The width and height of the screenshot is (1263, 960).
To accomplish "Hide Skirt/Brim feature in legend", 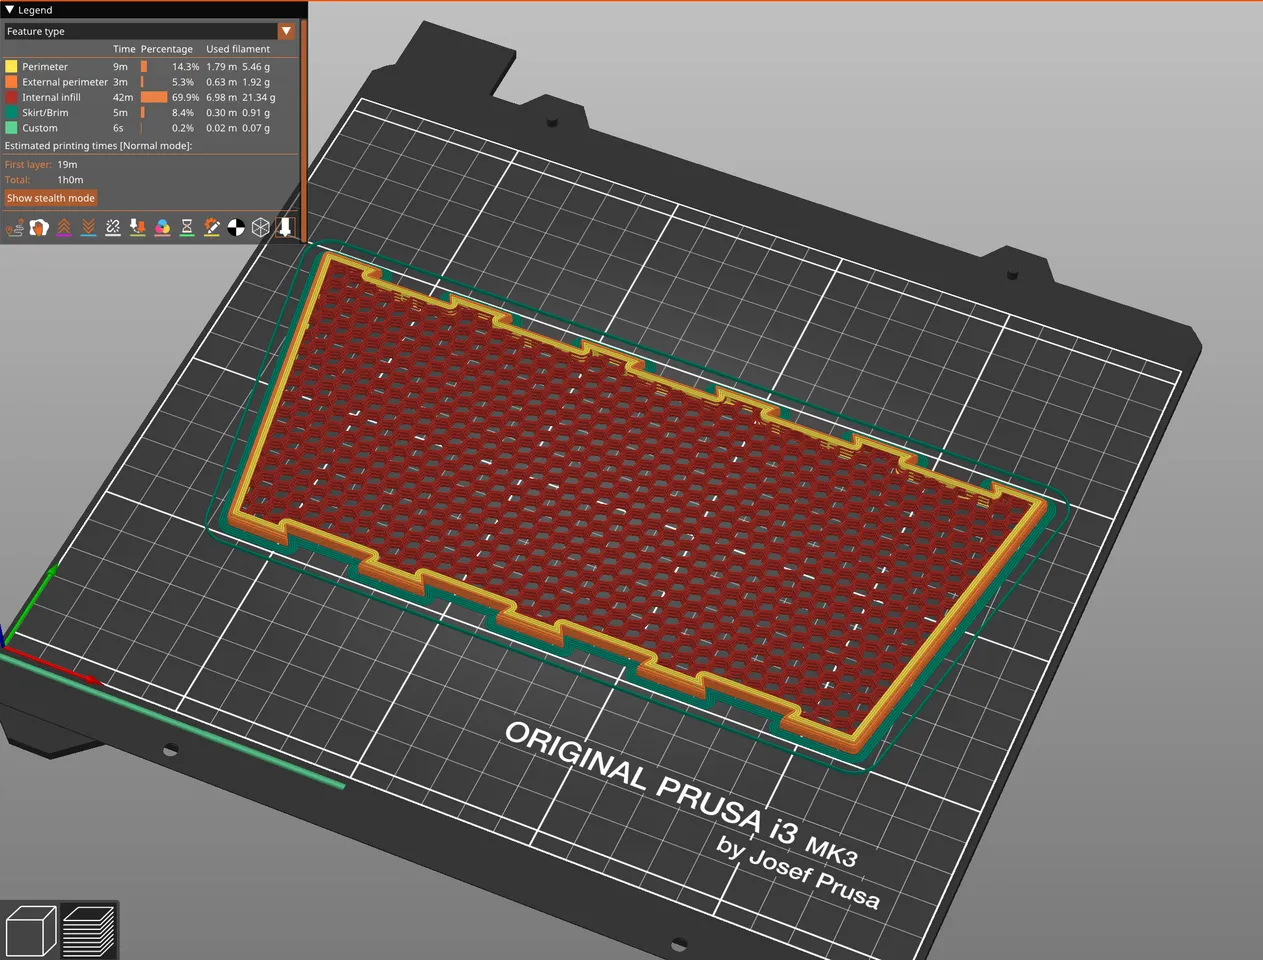I will pos(45,113).
